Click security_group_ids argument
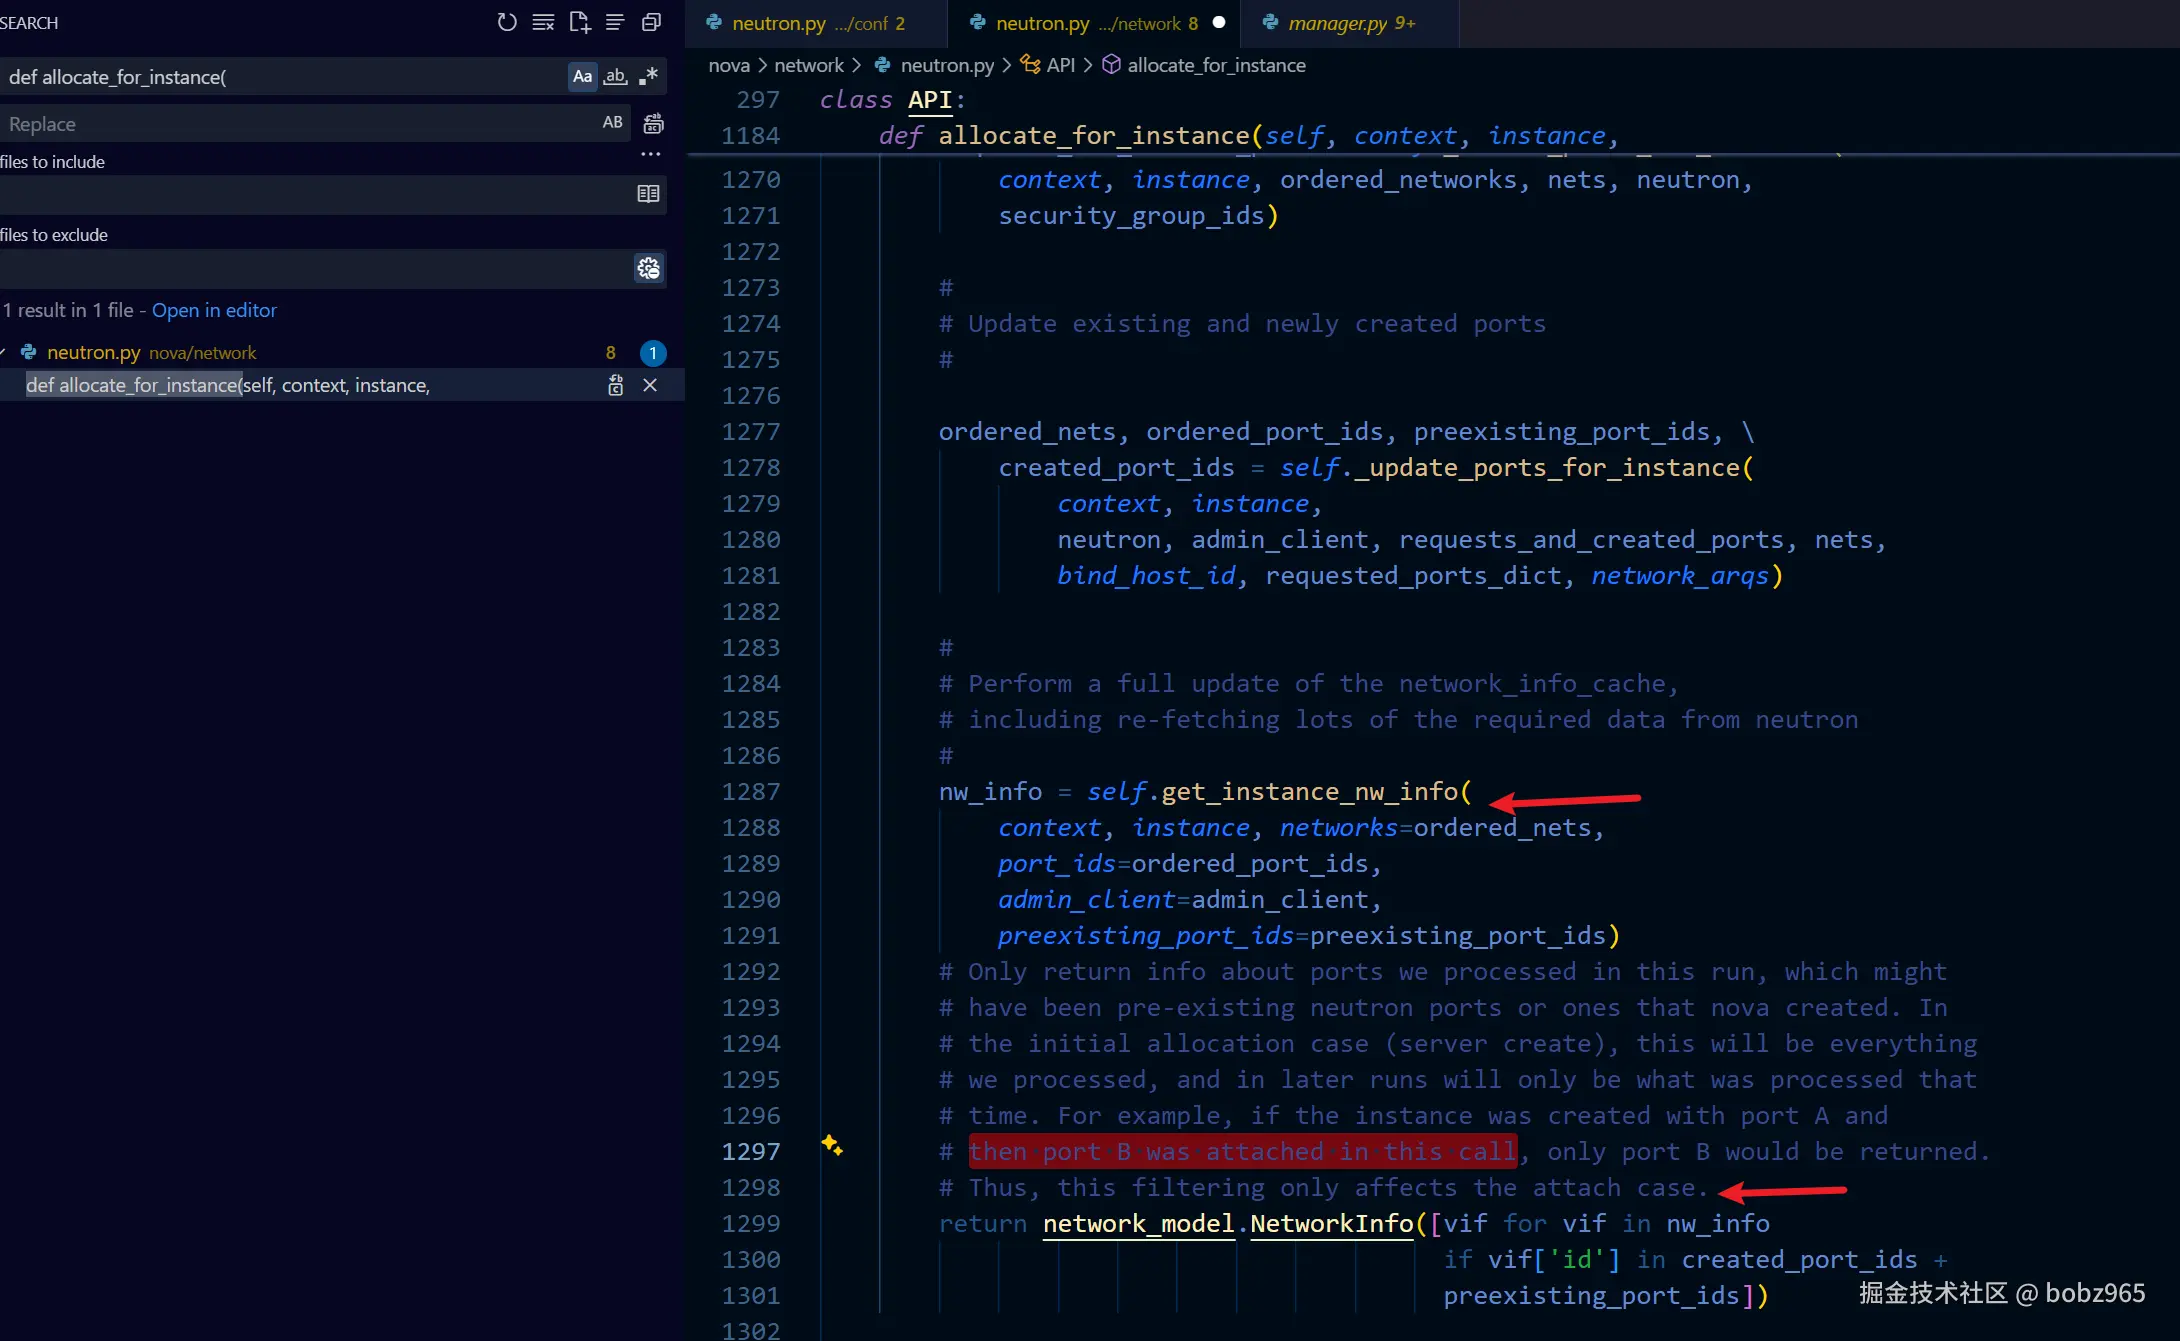The width and height of the screenshot is (2180, 1341). (1131, 216)
